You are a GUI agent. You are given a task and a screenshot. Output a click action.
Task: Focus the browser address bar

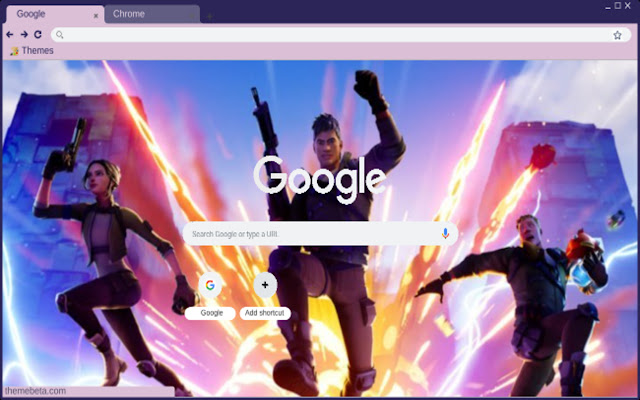point(341,35)
